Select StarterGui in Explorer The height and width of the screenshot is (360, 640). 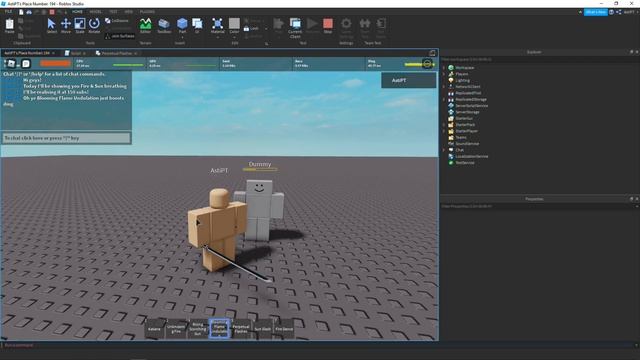click(464, 118)
